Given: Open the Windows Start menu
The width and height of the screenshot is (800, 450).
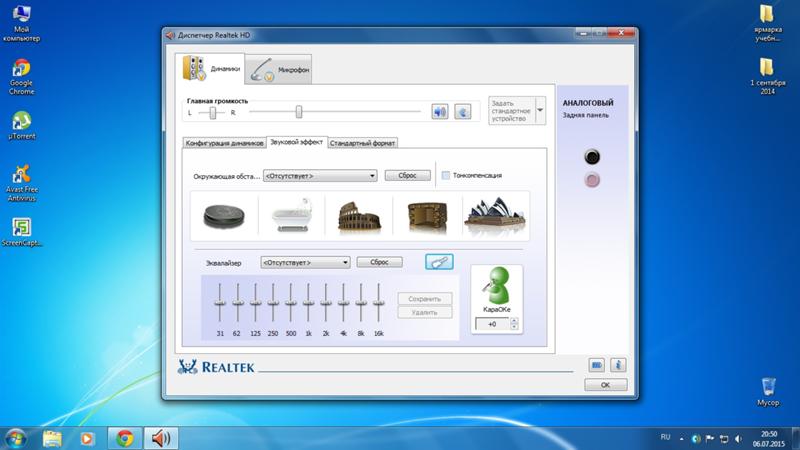Looking at the screenshot, I should coord(15,438).
